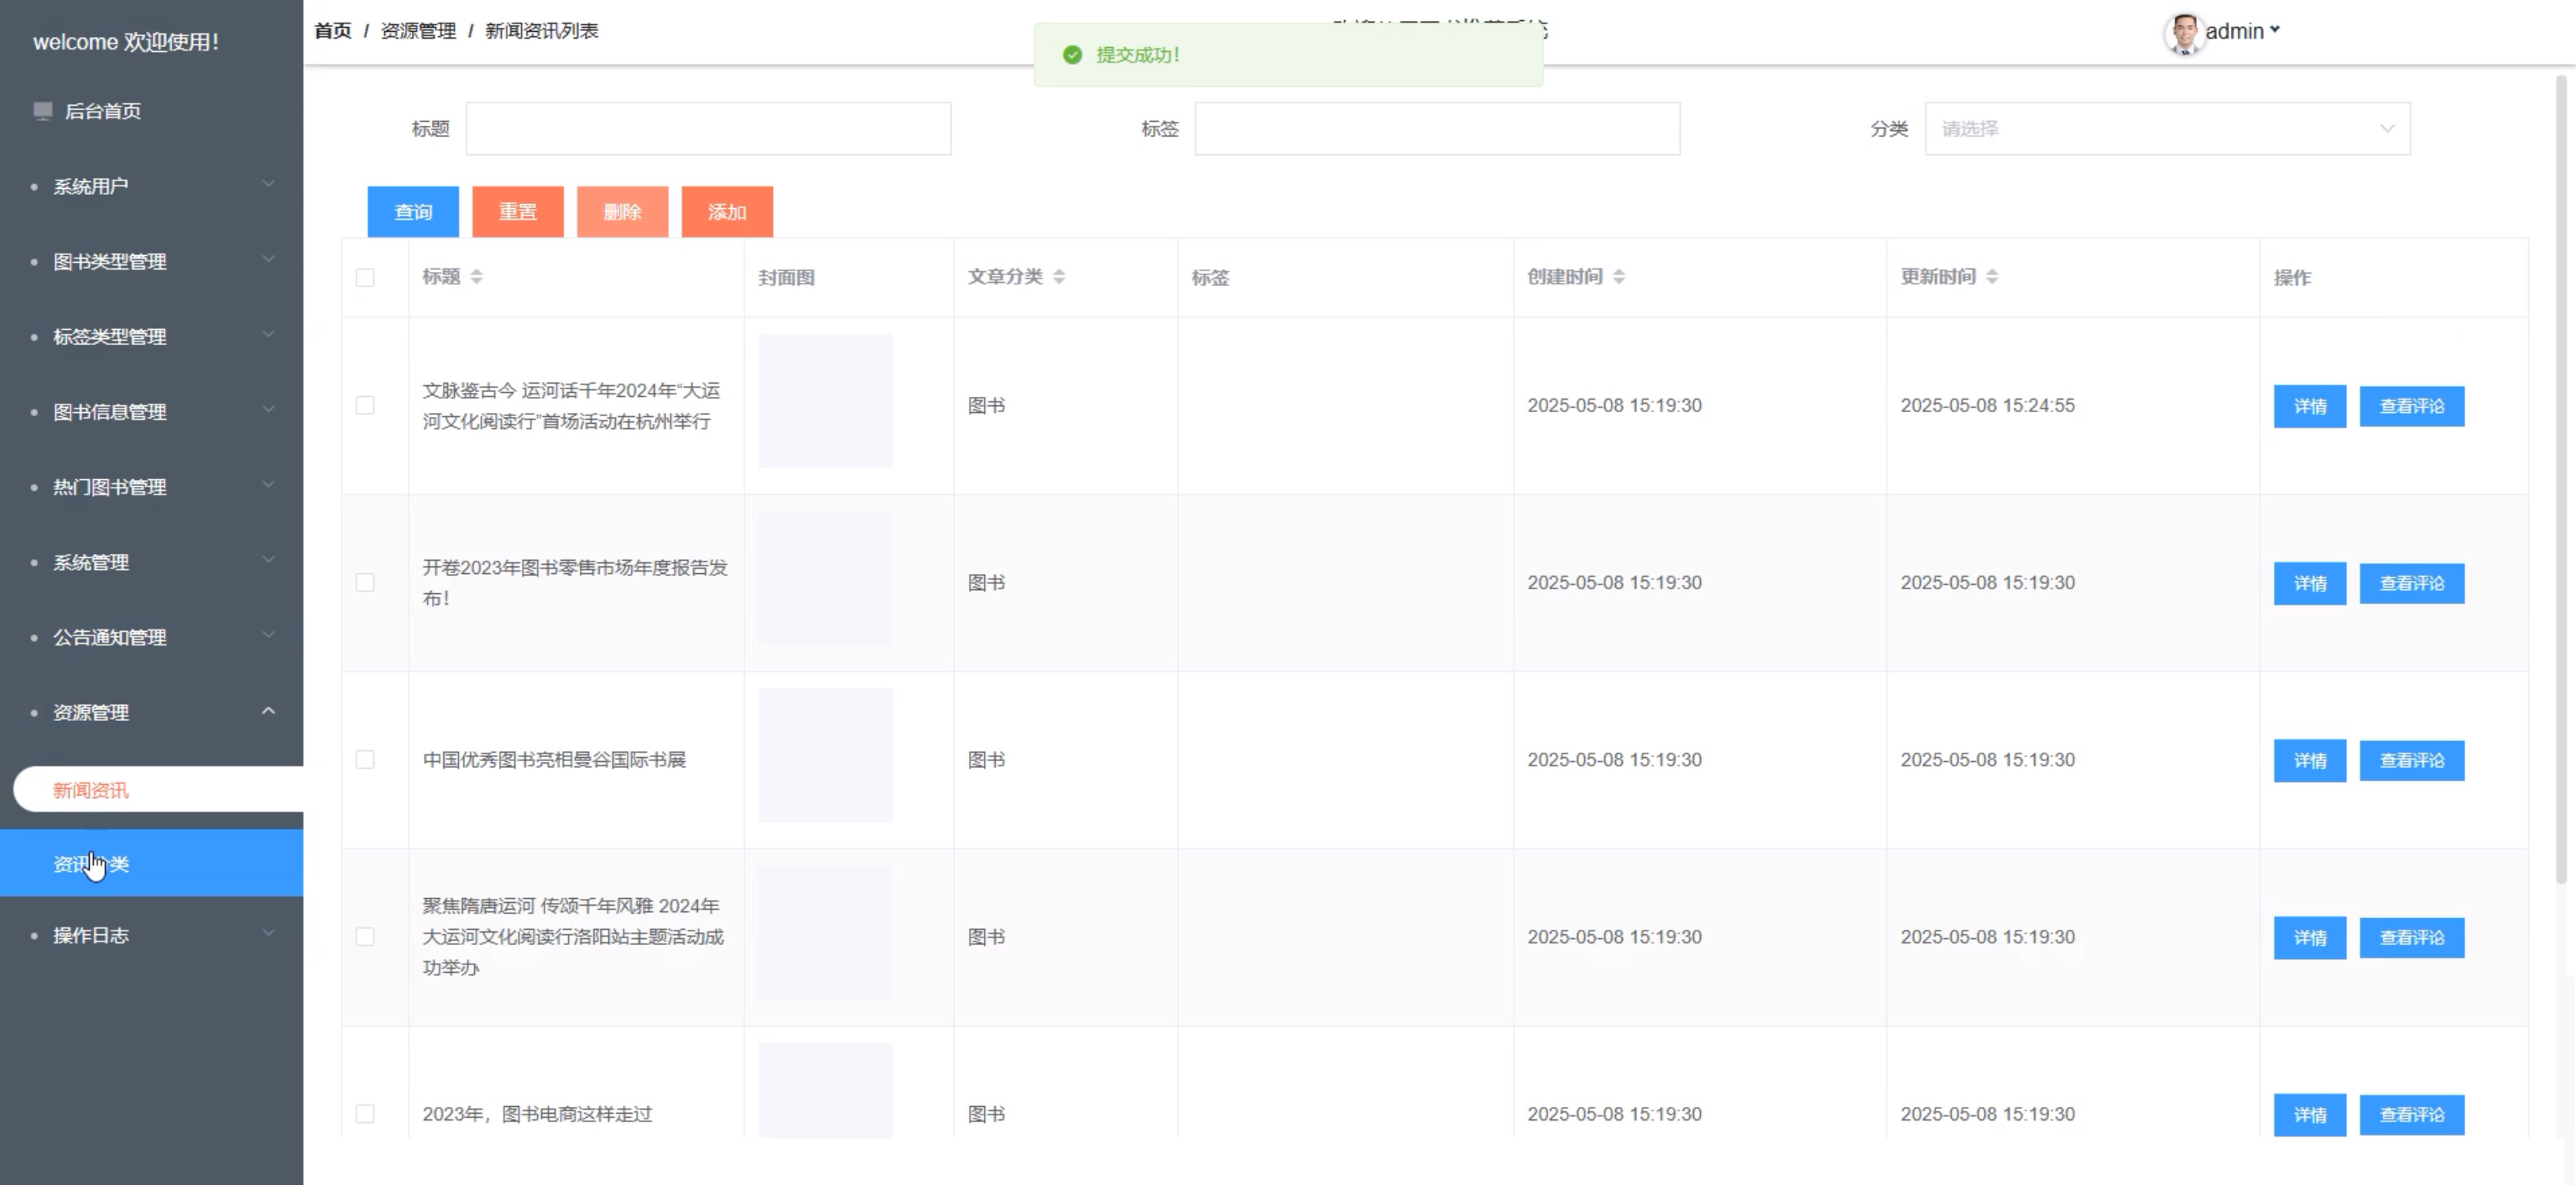Viewport: 2576px width, 1185px height.
Task: Click the blue 查询 button
Action: 413,212
